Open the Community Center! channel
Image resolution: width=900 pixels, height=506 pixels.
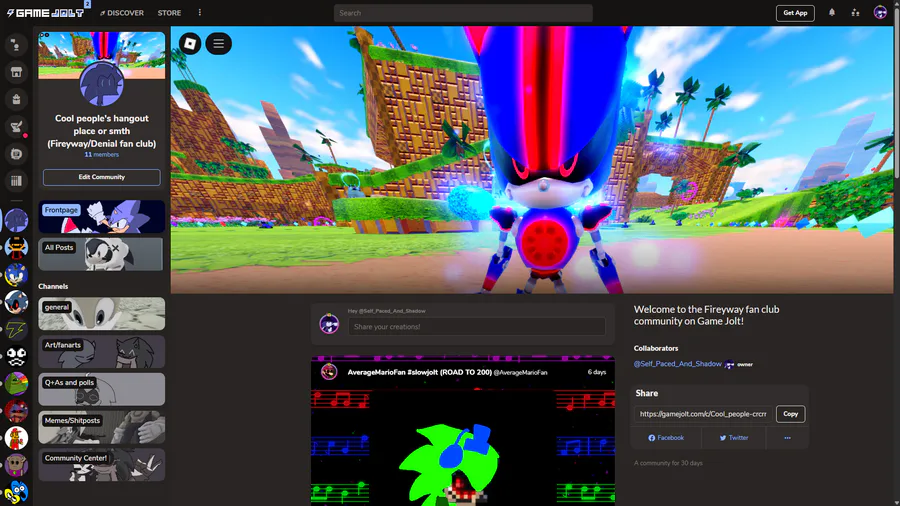102,465
